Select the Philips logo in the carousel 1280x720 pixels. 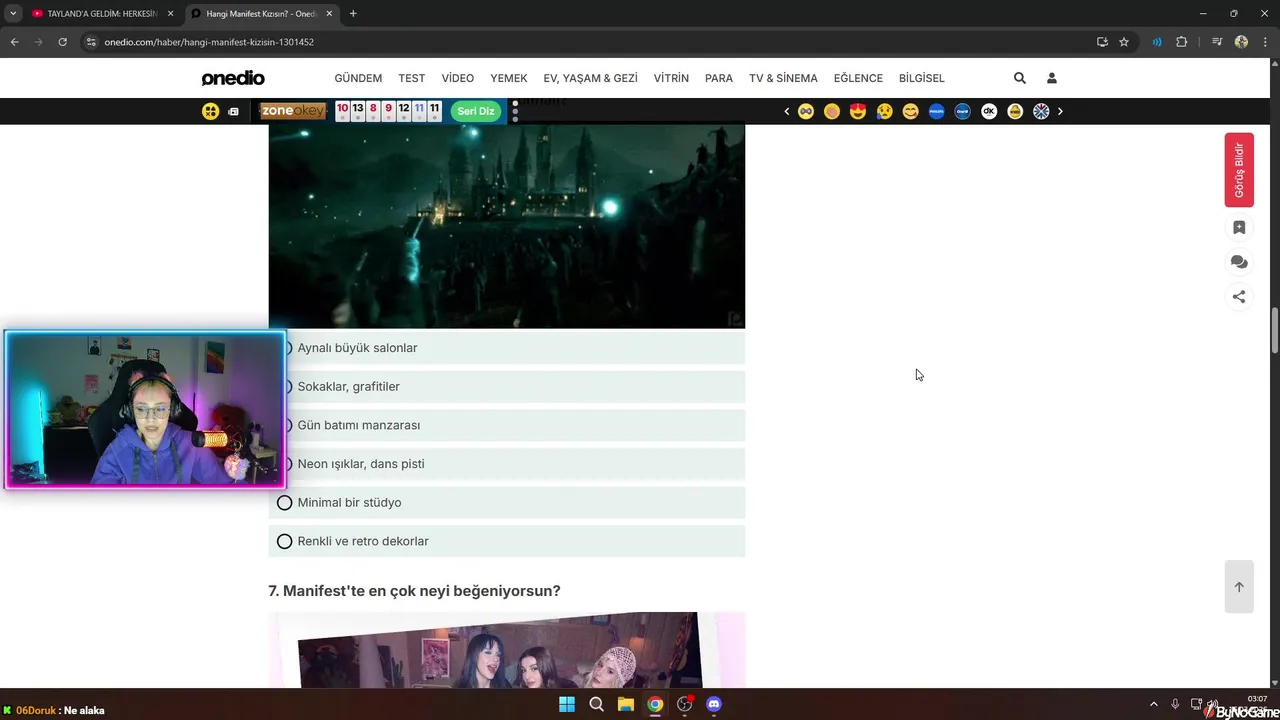tap(937, 111)
